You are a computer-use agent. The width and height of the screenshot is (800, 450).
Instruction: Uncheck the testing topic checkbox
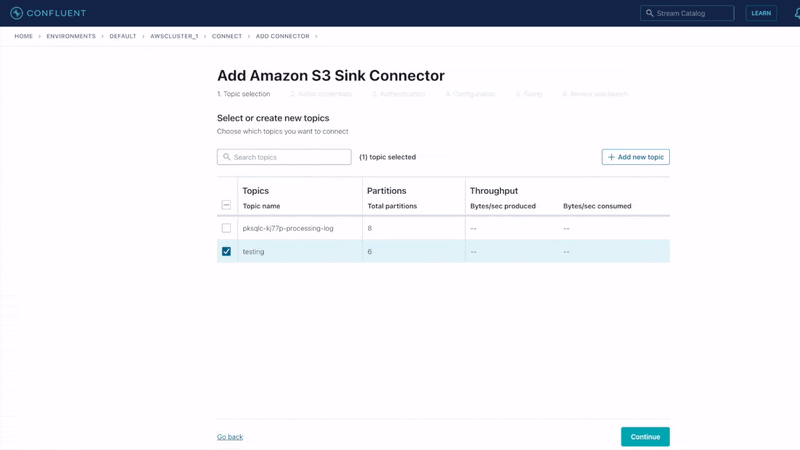tap(226, 252)
